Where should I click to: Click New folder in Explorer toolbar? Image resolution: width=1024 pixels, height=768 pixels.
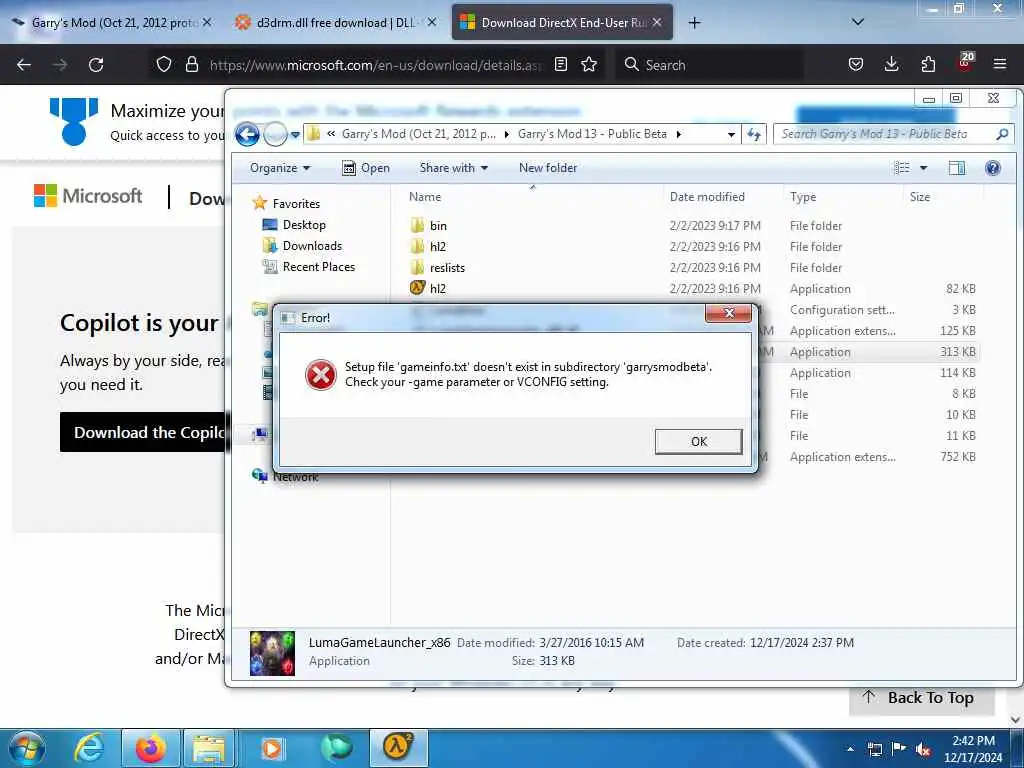548,168
